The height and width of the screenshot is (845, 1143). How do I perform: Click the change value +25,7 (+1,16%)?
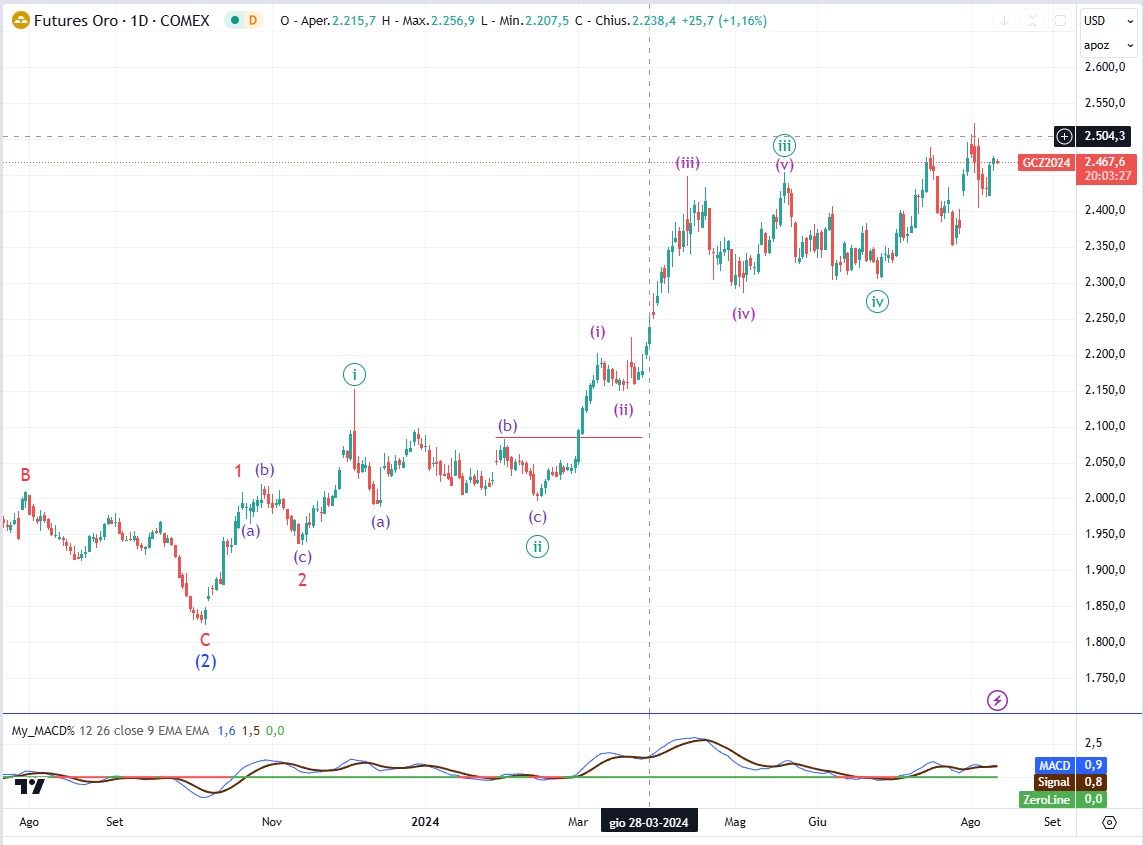[724, 20]
